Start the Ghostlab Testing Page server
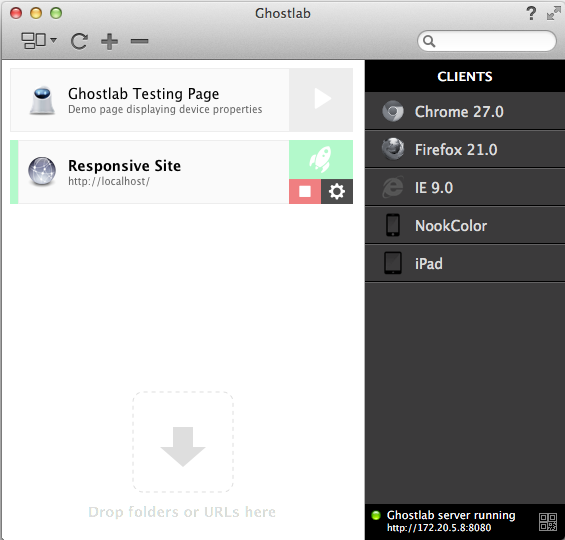565x540 pixels. pyautogui.click(x=321, y=100)
